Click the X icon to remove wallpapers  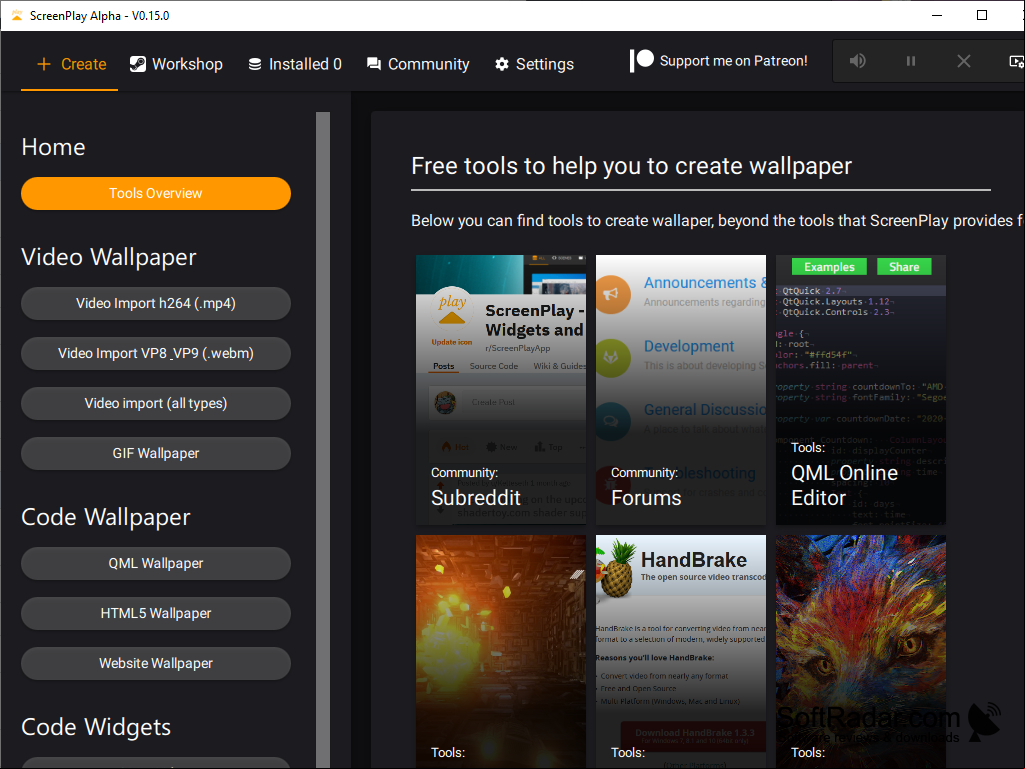tap(964, 61)
